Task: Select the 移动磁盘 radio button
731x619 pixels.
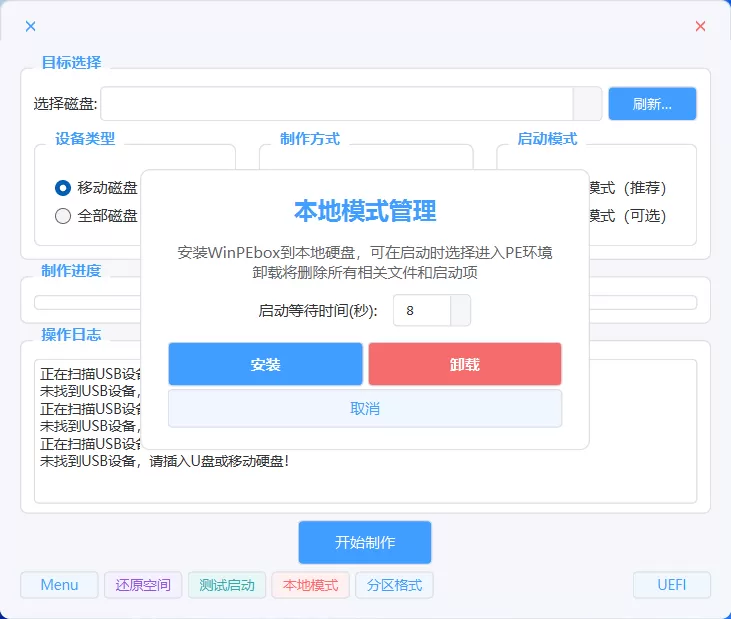Action: [63, 188]
